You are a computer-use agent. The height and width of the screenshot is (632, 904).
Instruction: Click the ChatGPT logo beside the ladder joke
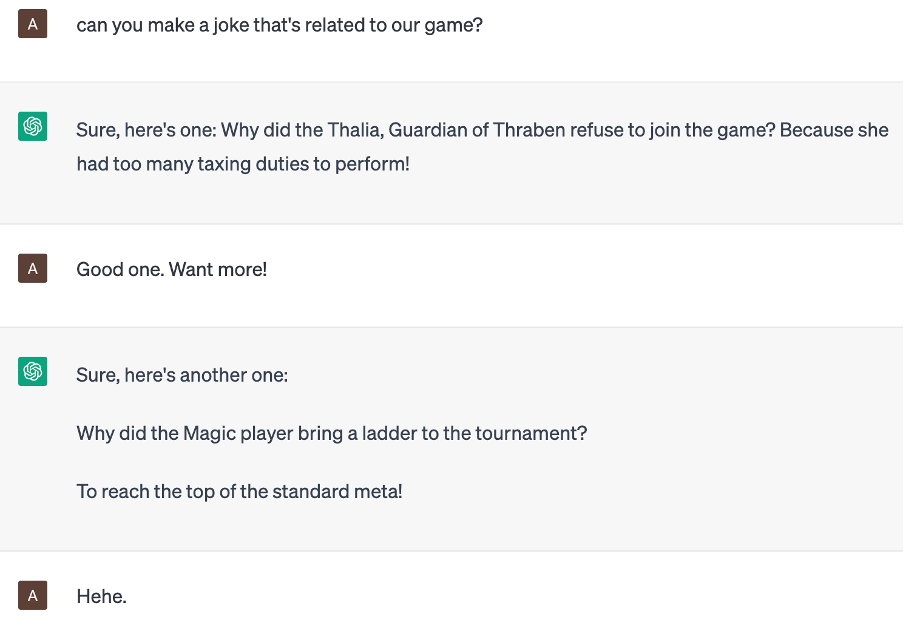pyautogui.click(x=33, y=372)
